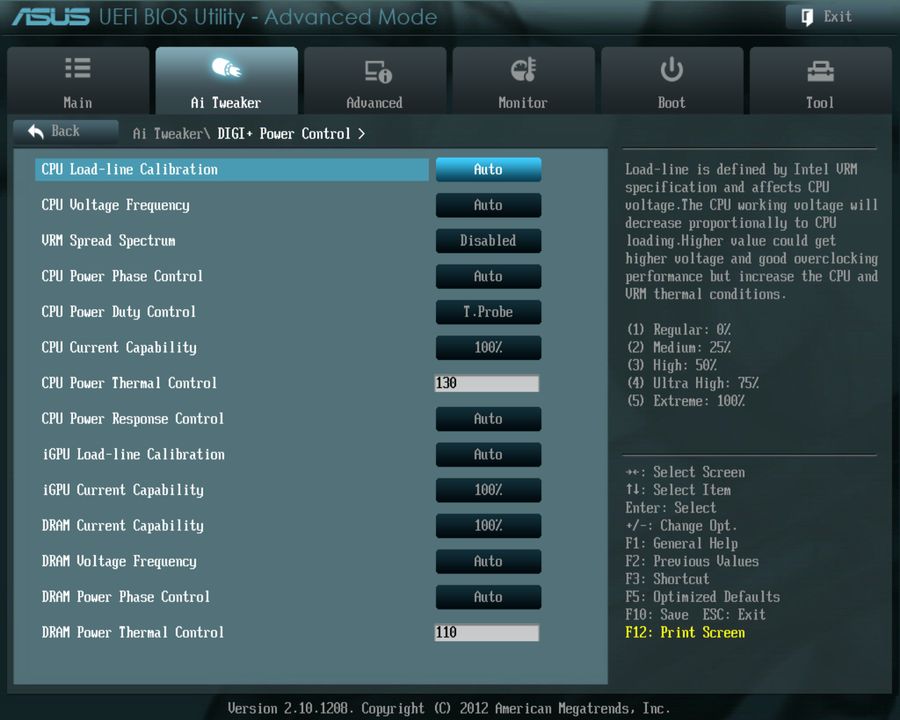Select CPU Power Response Control label

pos(133,419)
